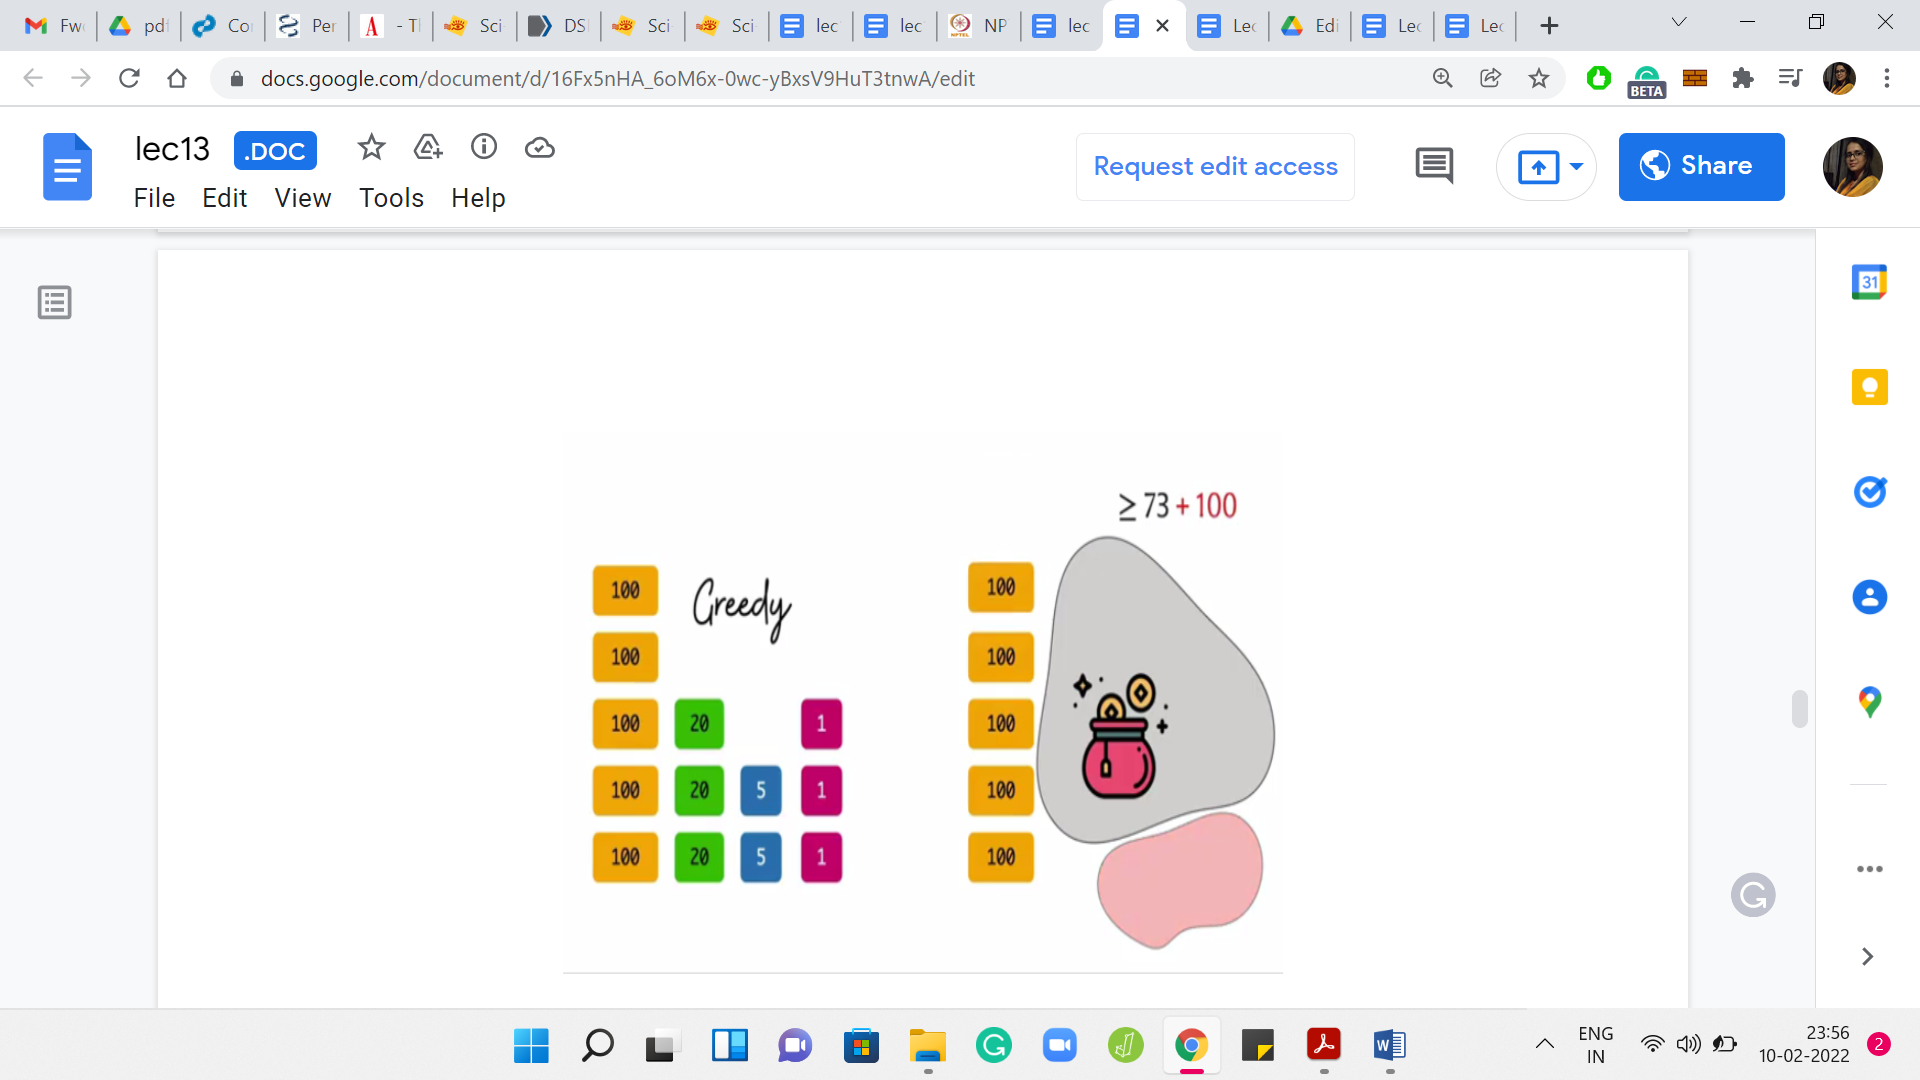Open Google Calendar side panel
The image size is (1920, 1080).
(1869, 283)
